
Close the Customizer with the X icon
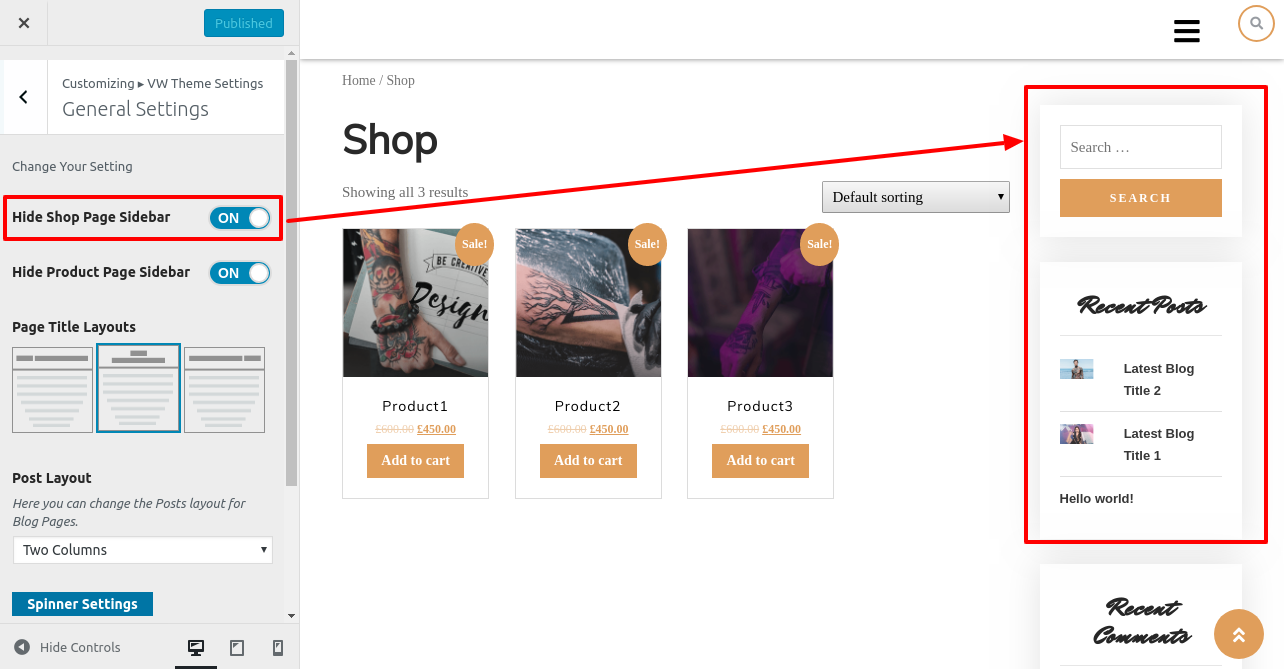coord(24,23)
